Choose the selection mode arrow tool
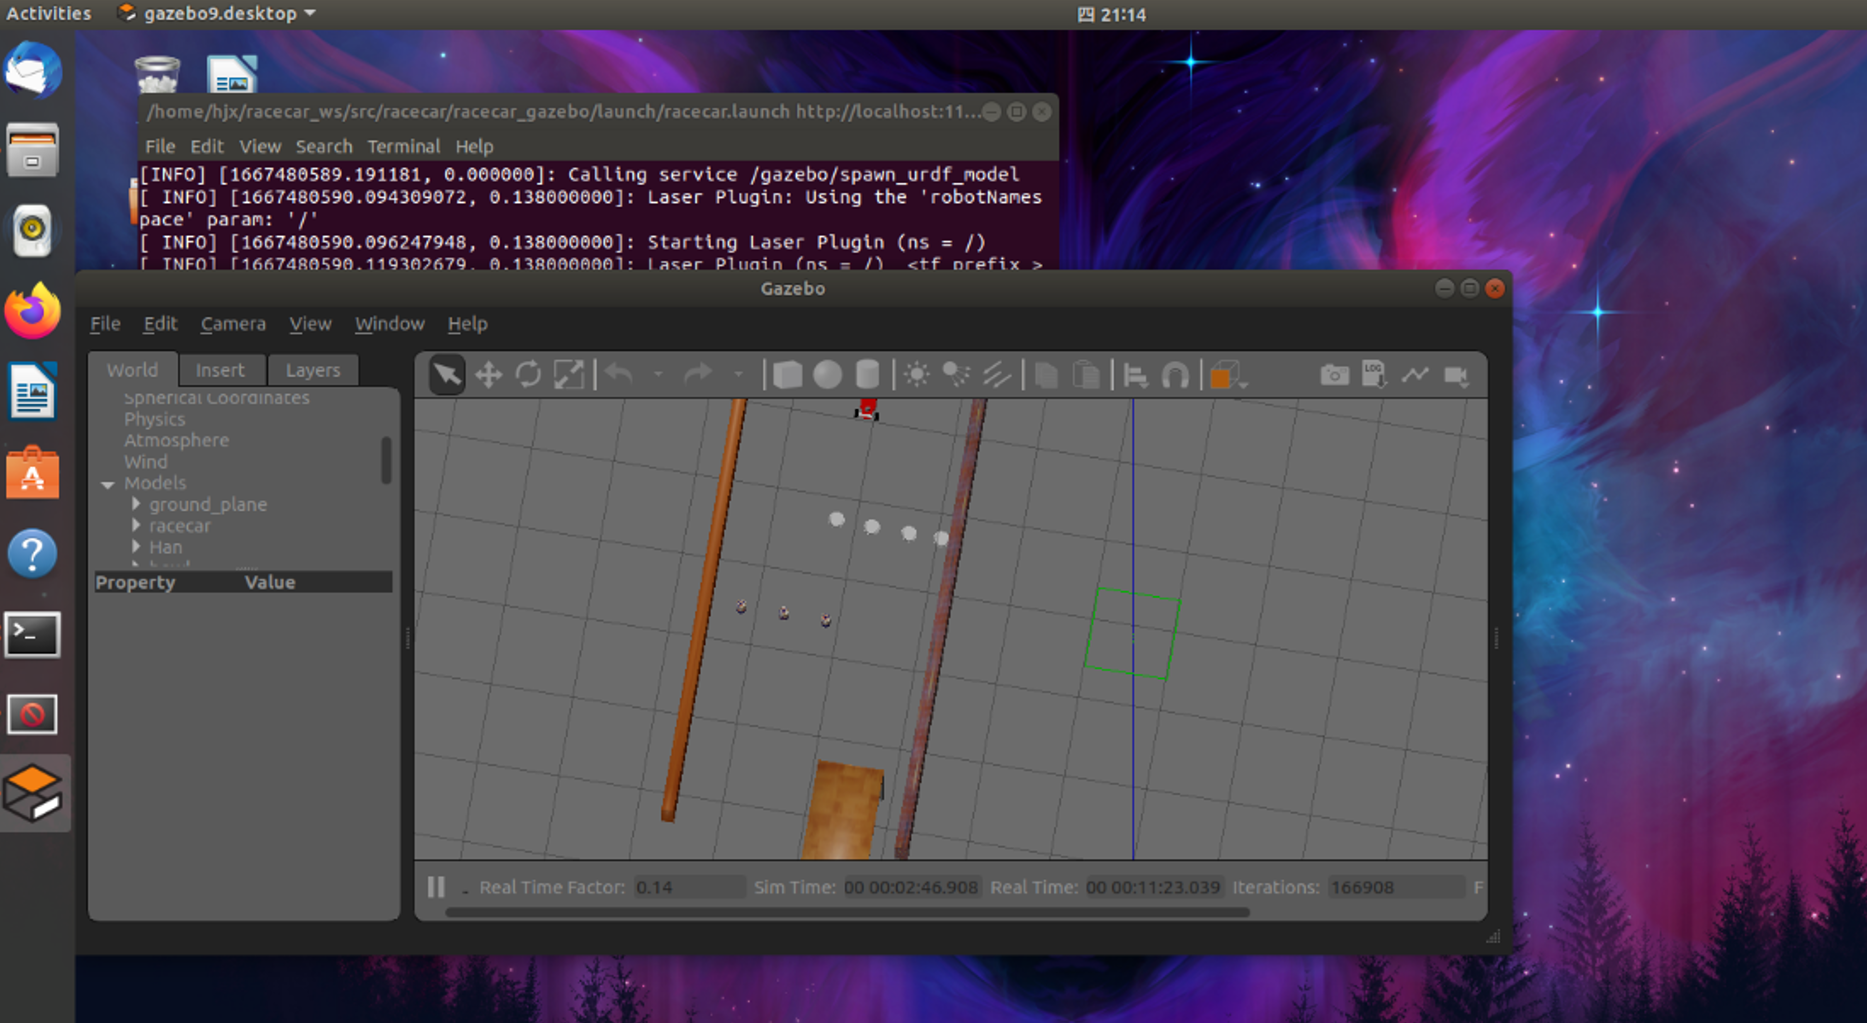This screenshot has height=1023, width=1867. (447, 375)
